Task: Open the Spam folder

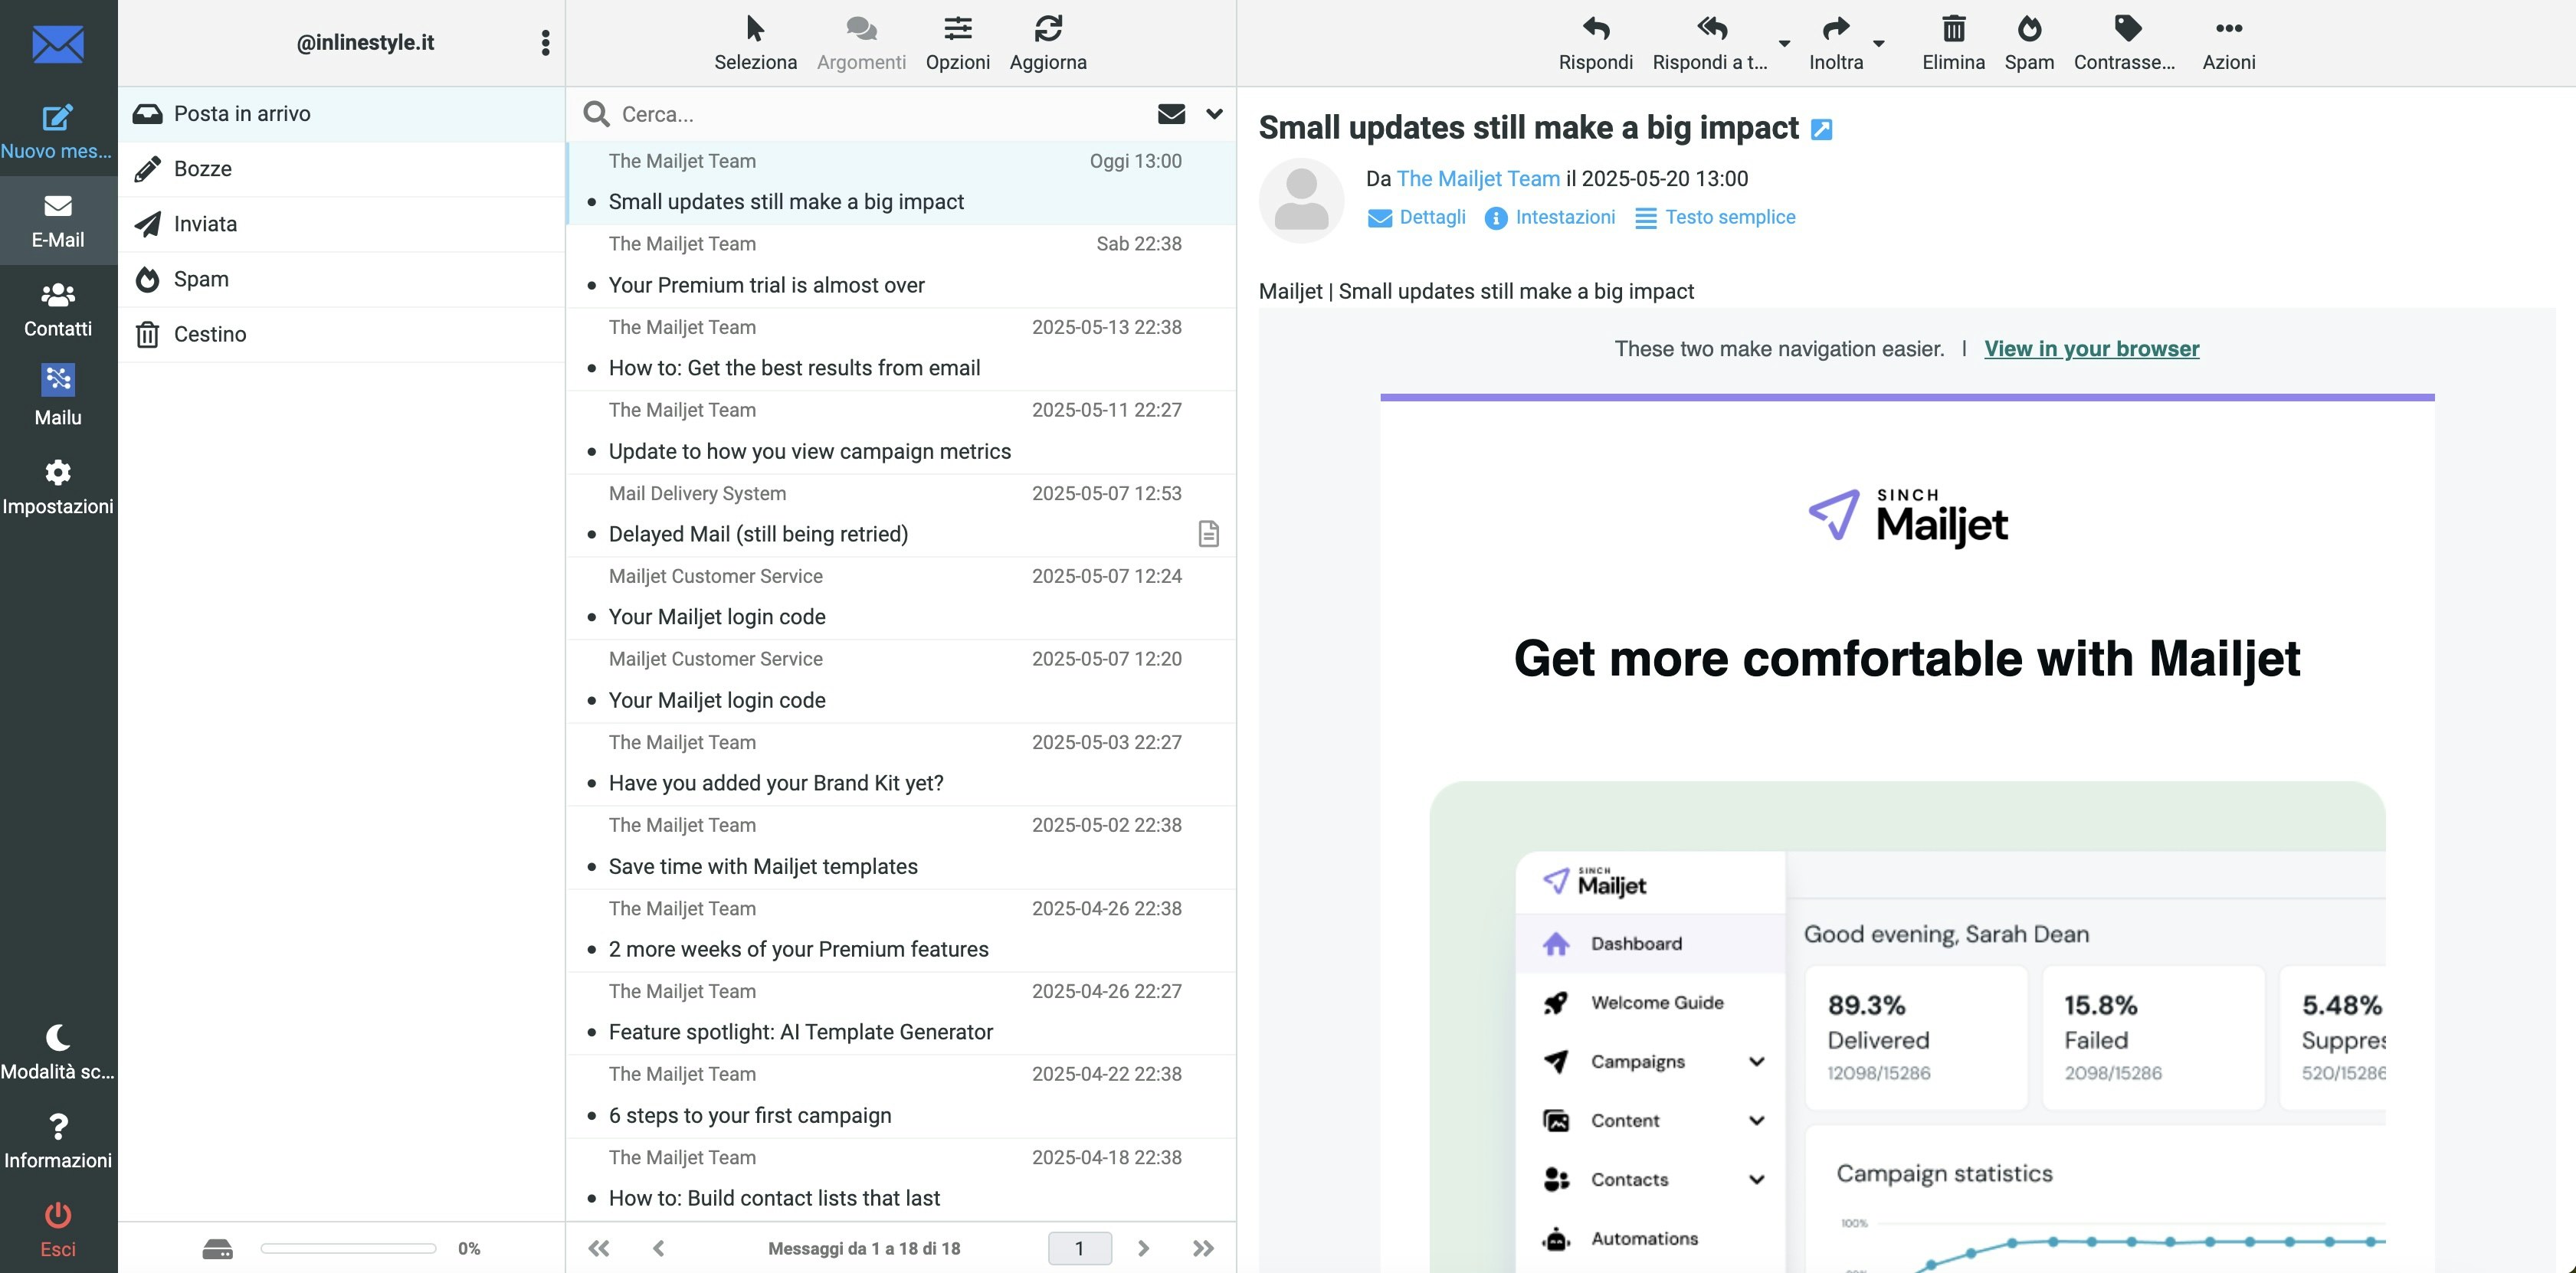Action: coord(201,279)
